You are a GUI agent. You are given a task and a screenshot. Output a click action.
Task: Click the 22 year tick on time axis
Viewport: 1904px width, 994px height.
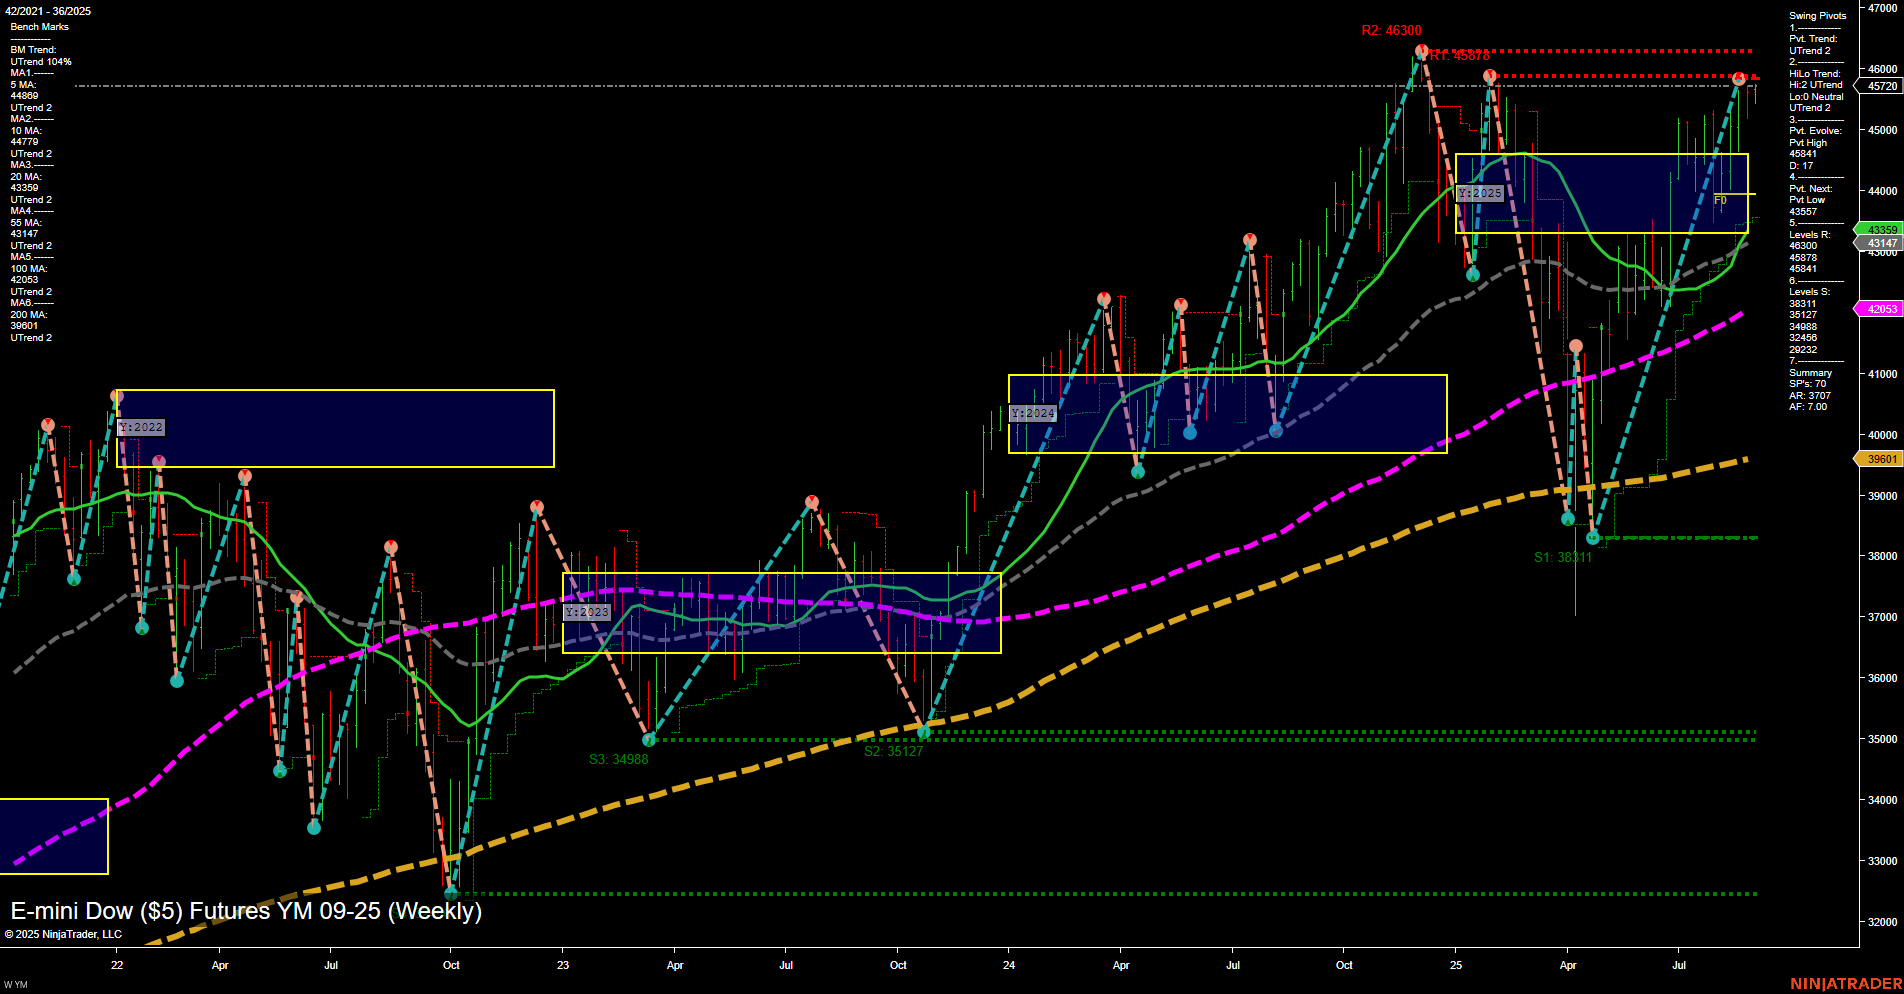pos(117,965)
